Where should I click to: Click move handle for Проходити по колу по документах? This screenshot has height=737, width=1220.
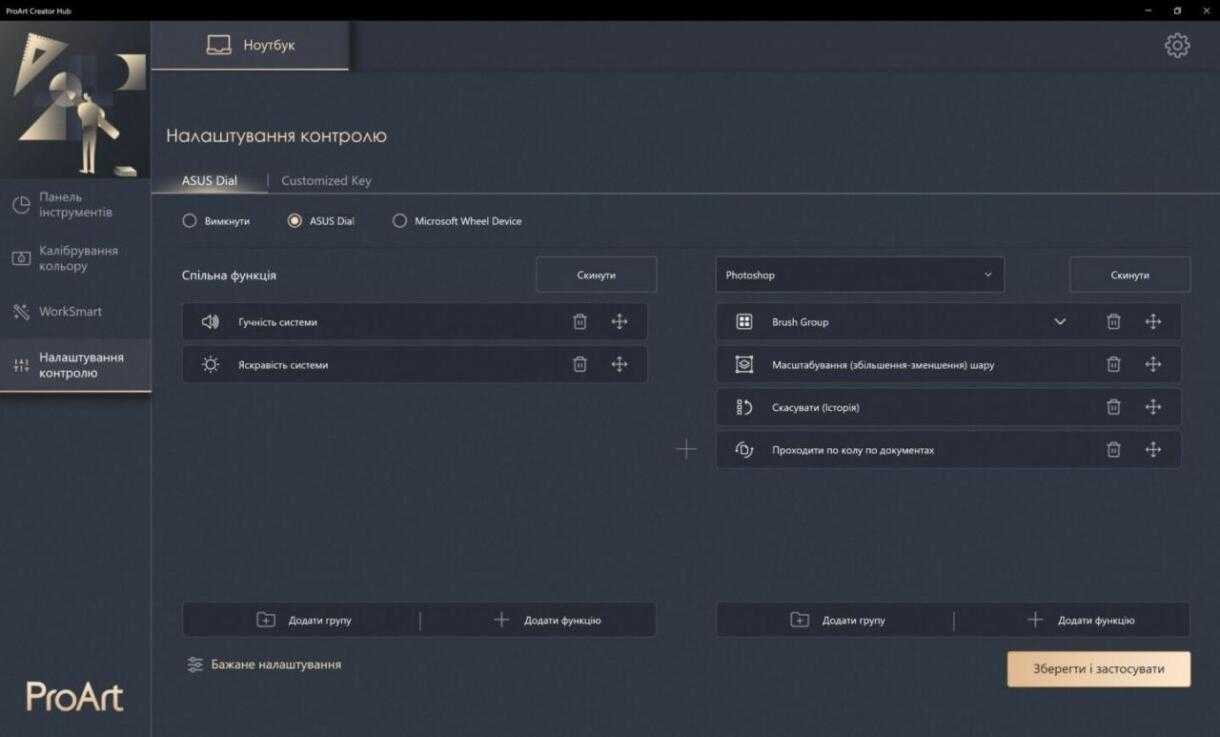[1153, 450]
